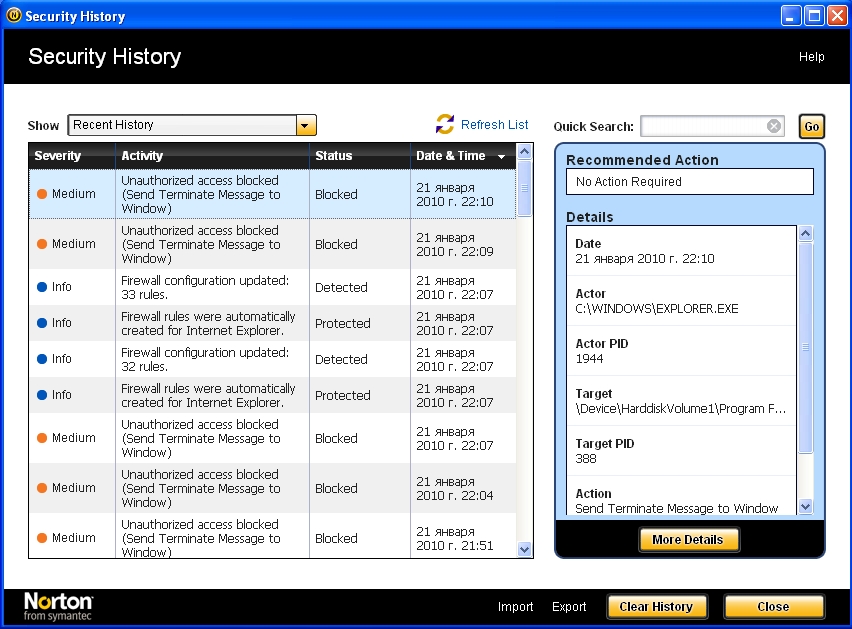Click the Clear History button
The image size is (852, 629).
pyautogui.click(x=657, y=607)
